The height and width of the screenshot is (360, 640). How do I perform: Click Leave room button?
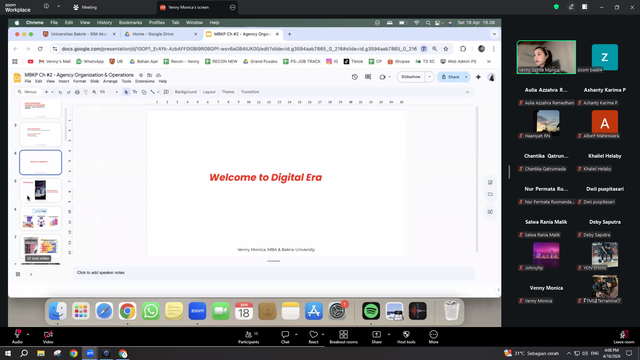coord(624,337)
